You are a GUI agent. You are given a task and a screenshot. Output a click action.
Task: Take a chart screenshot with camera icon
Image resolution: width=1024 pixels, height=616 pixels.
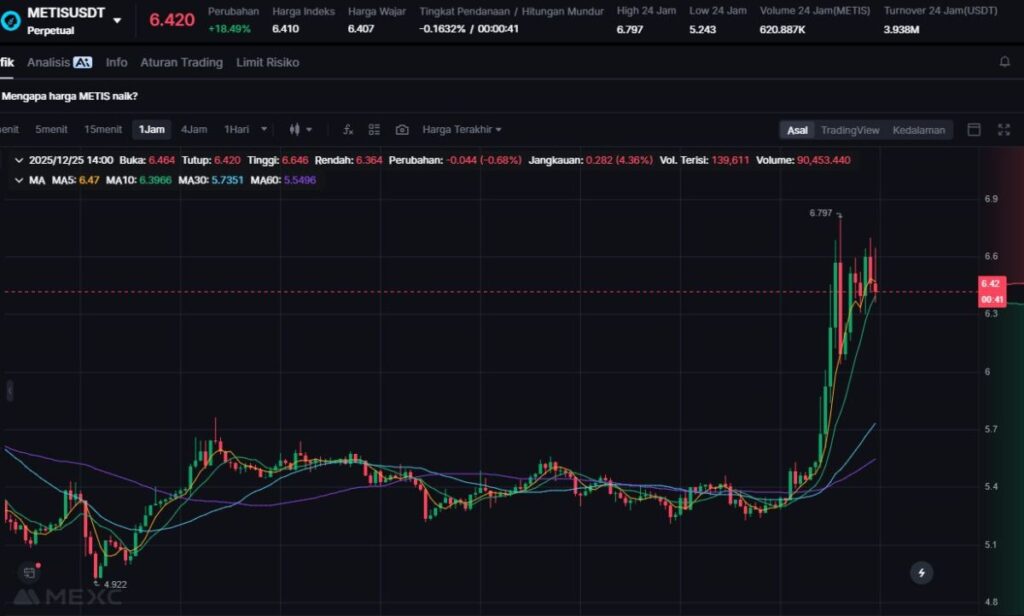pos(402,130)
